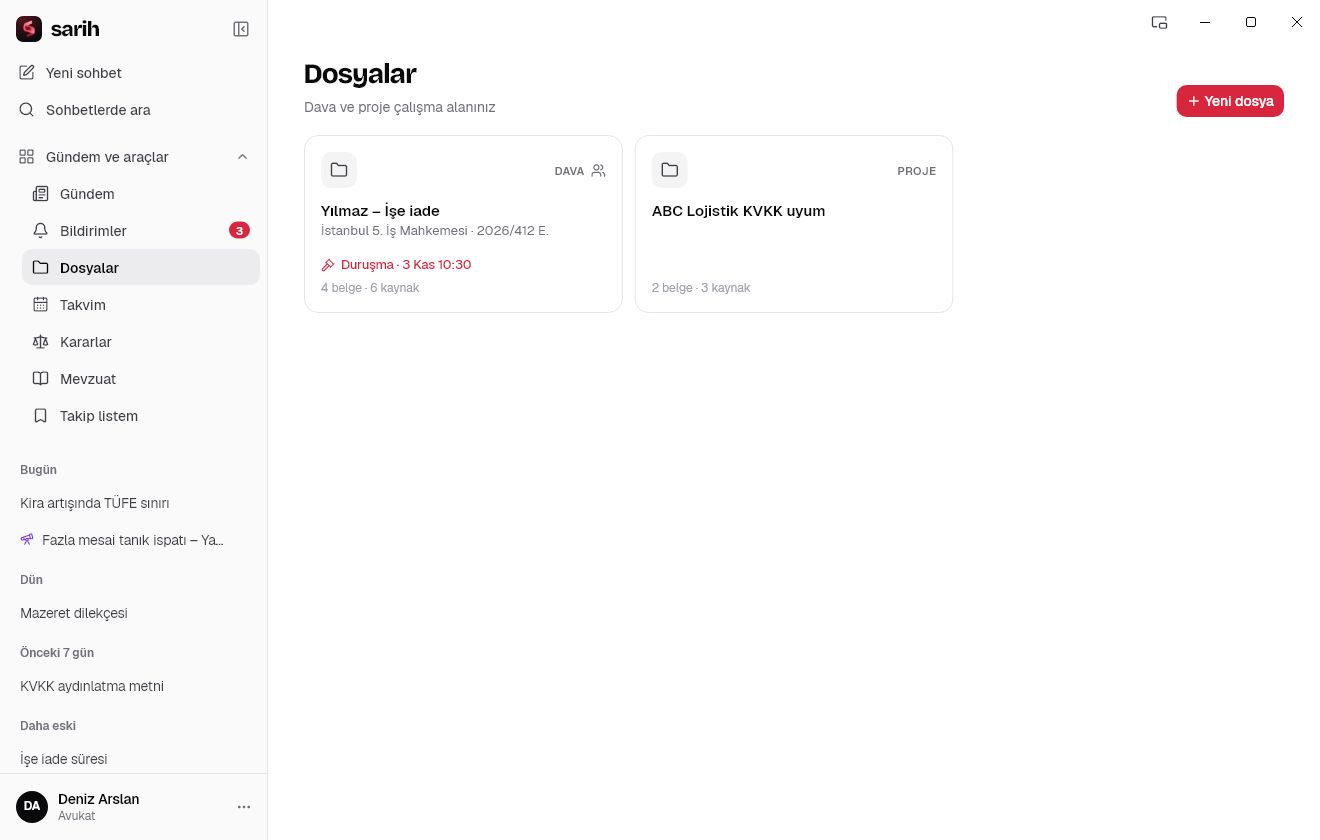Click the Sohbetlerde ara magnifier icon
The height and width of the screenshot is (840, 1320).
tap(27, 110)
